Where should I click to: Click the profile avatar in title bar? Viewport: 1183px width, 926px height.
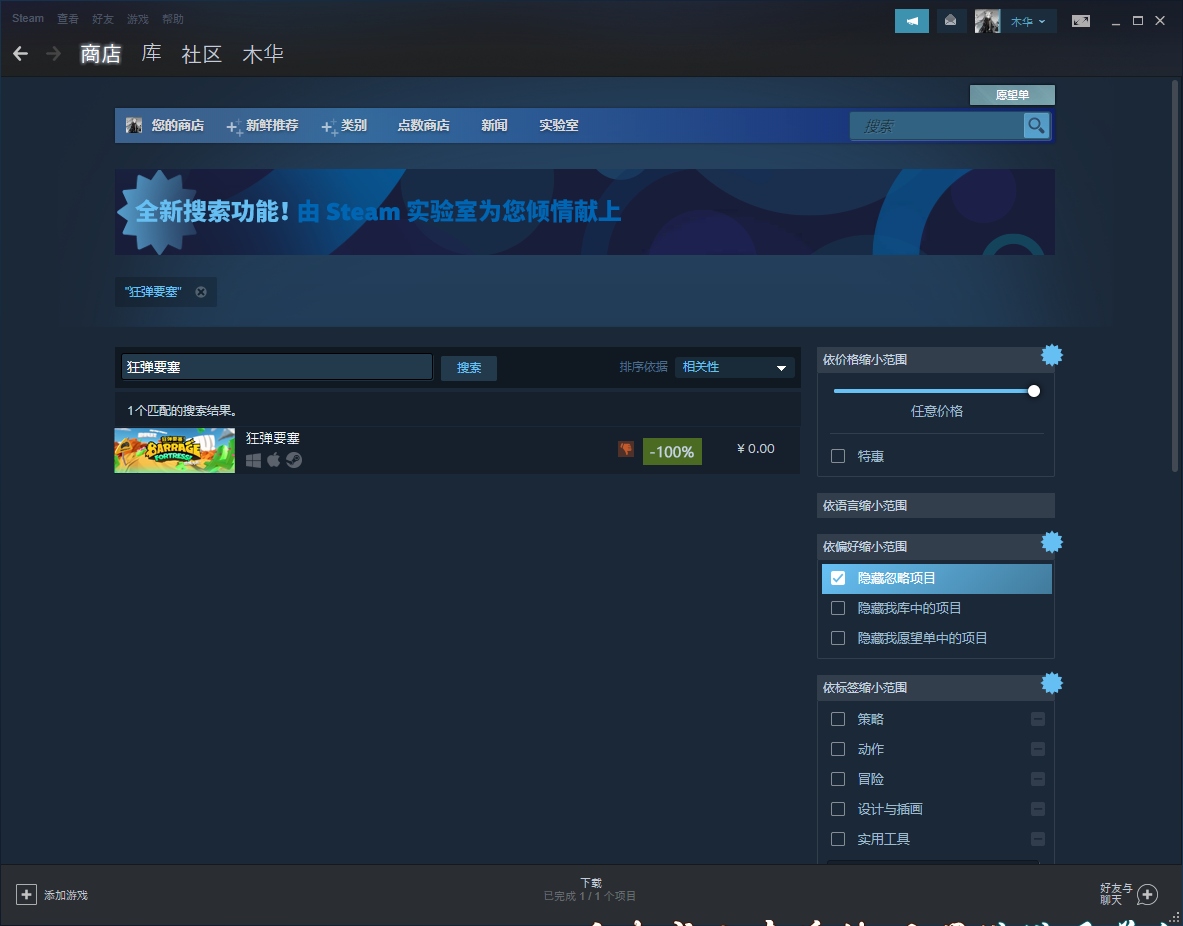tap(987, 21)
